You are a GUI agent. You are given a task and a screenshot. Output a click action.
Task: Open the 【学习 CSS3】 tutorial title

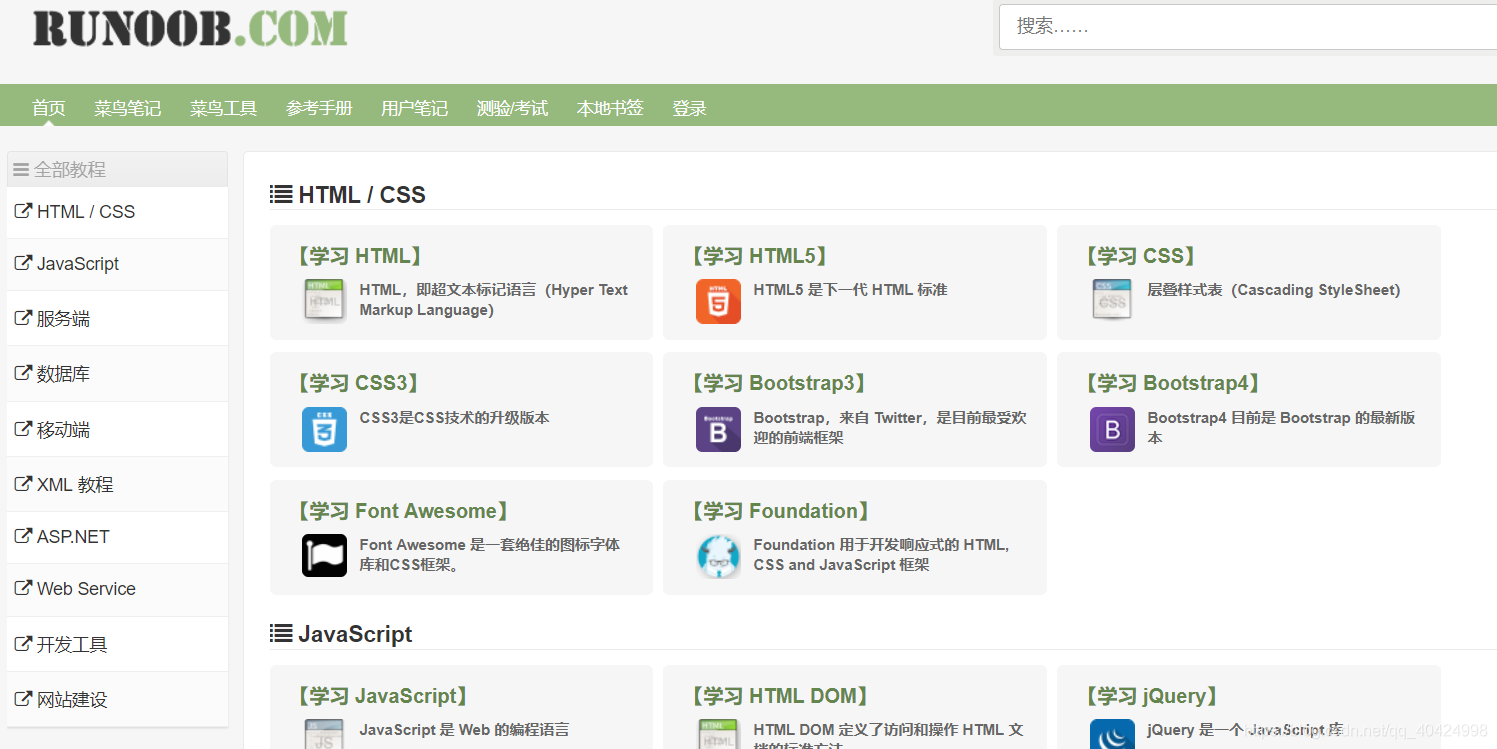(x=358, y=383)
